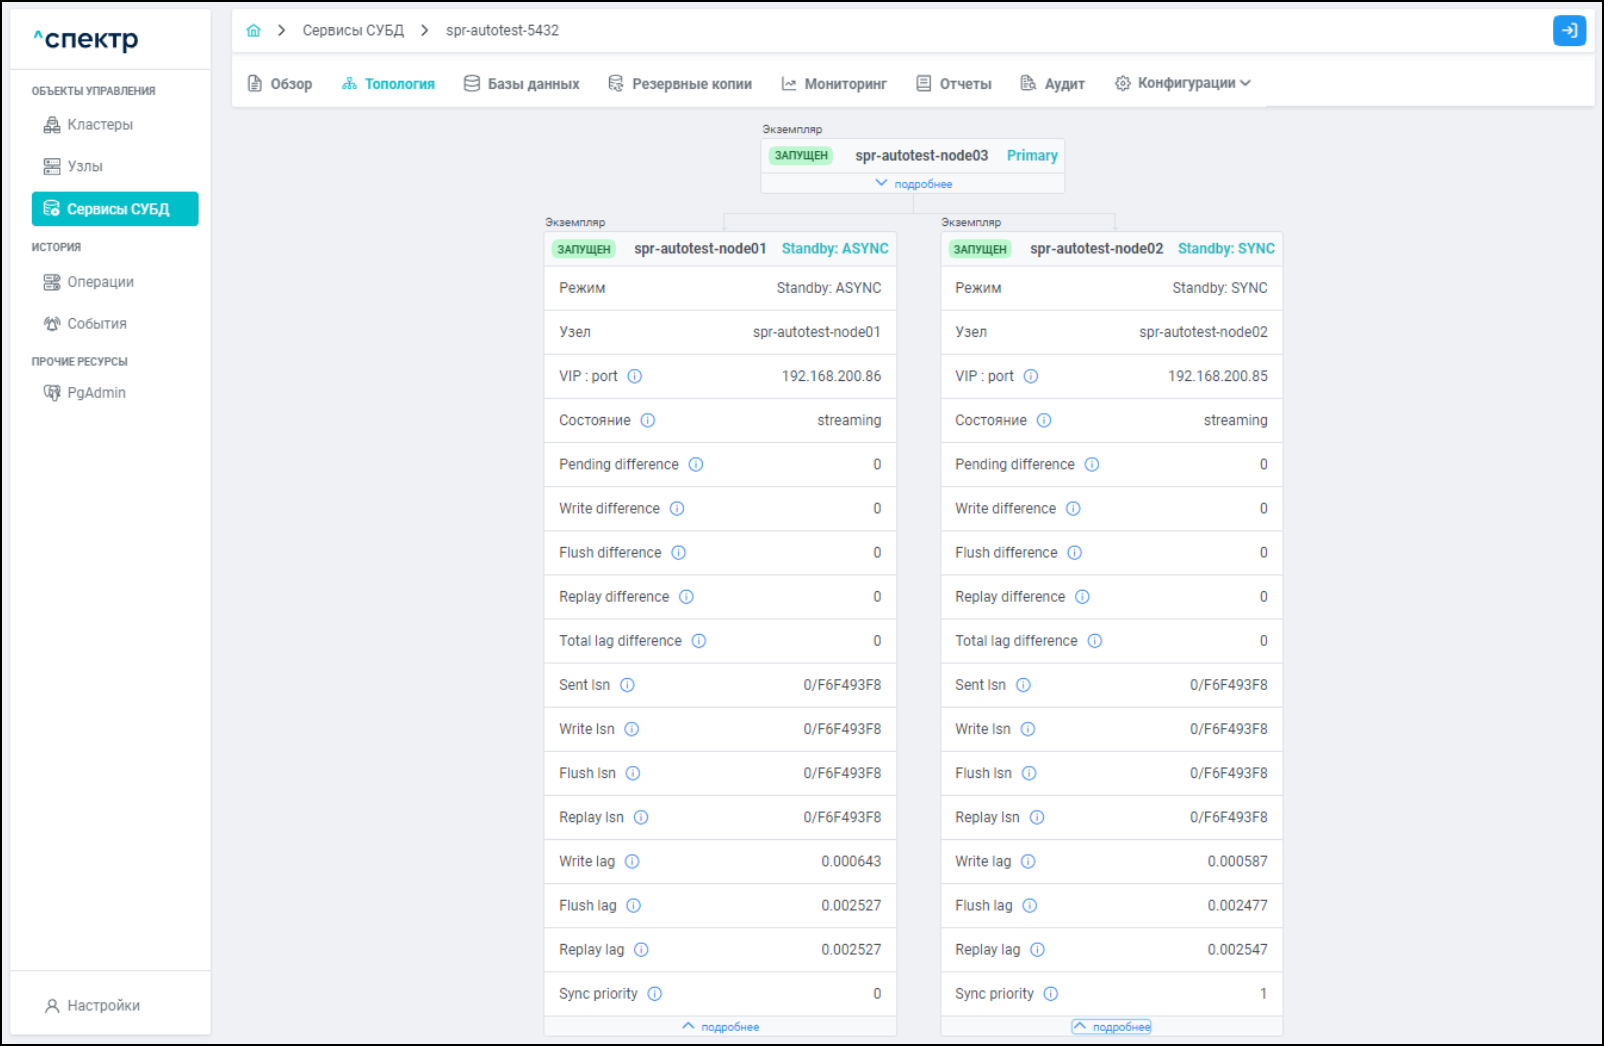Click info icon beside Total lag difference on node02
Screen dimensions: 1604x1046
coord(1095,641)
